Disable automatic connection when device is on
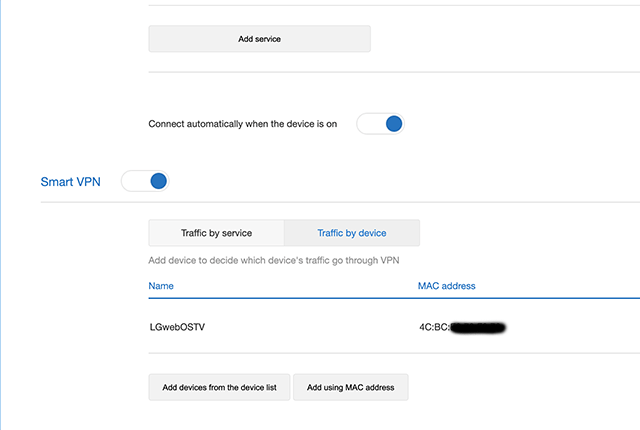The width and height of the screenshot is (640, 430). [380, 124]
